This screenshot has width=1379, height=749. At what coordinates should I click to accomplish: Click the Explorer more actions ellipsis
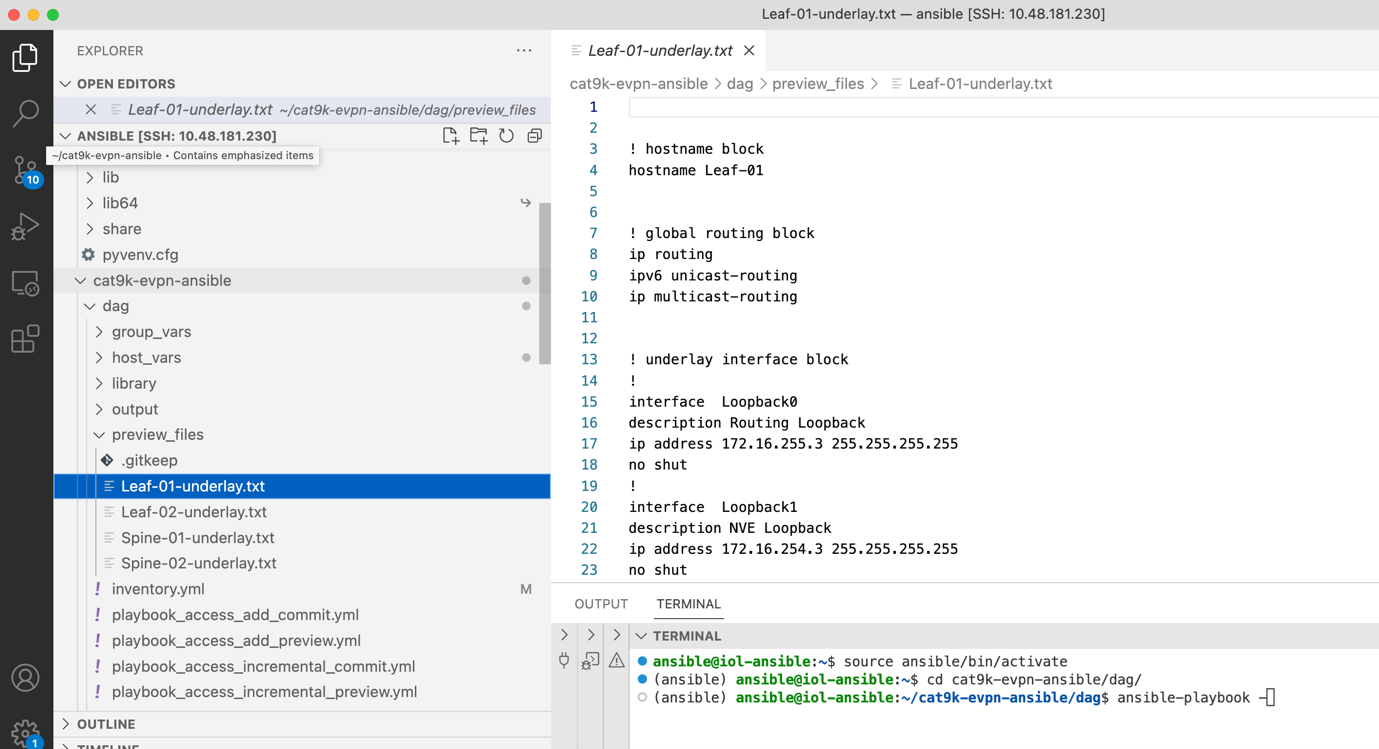pos(524,51)
